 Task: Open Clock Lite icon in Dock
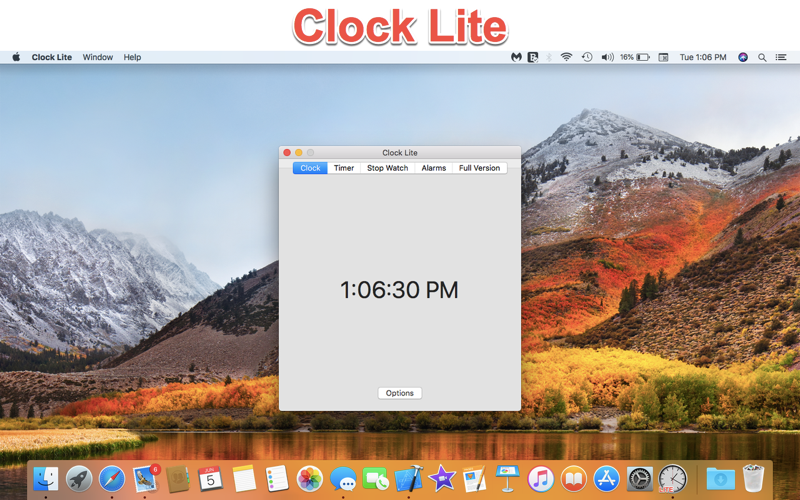click(x=672, y=479)
